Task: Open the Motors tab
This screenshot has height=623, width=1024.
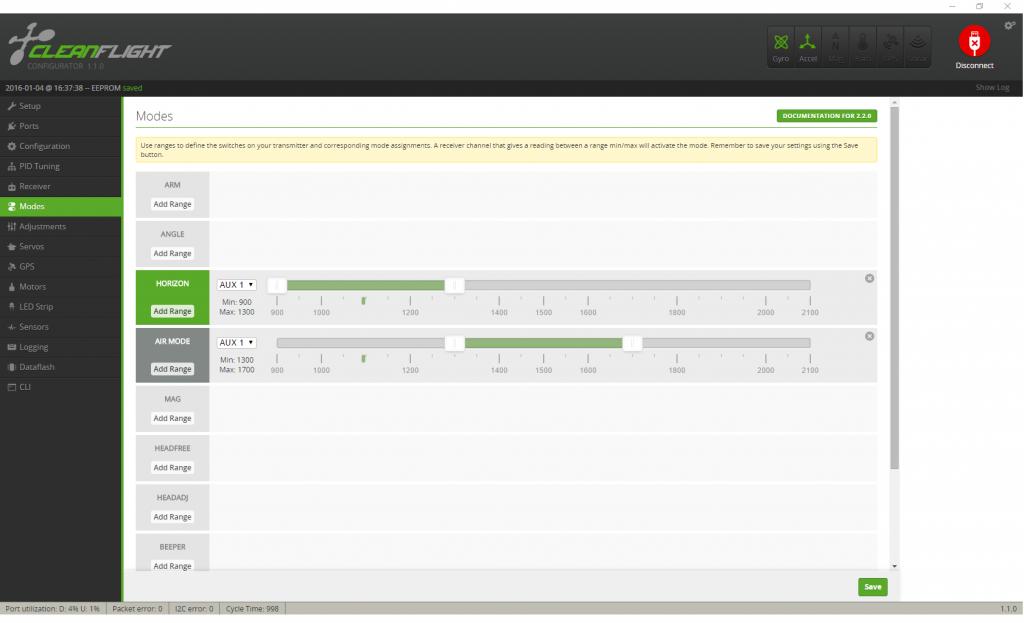Action: coord(32,287)
